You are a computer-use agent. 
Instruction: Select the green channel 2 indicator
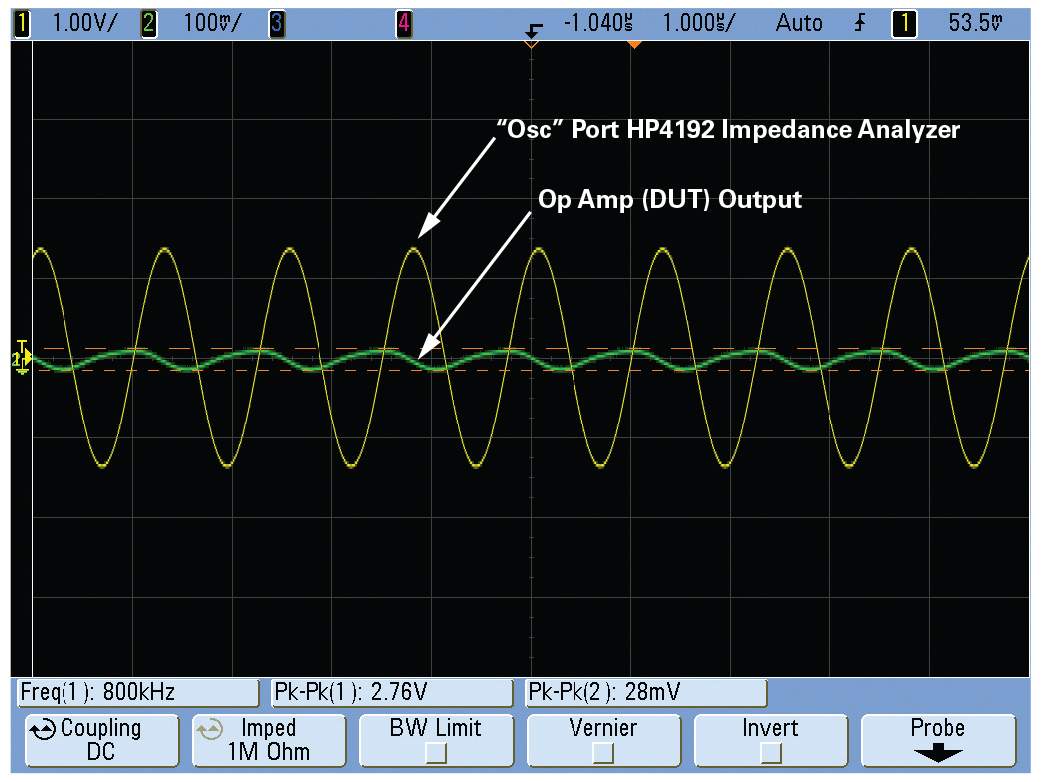coord(148,24)
